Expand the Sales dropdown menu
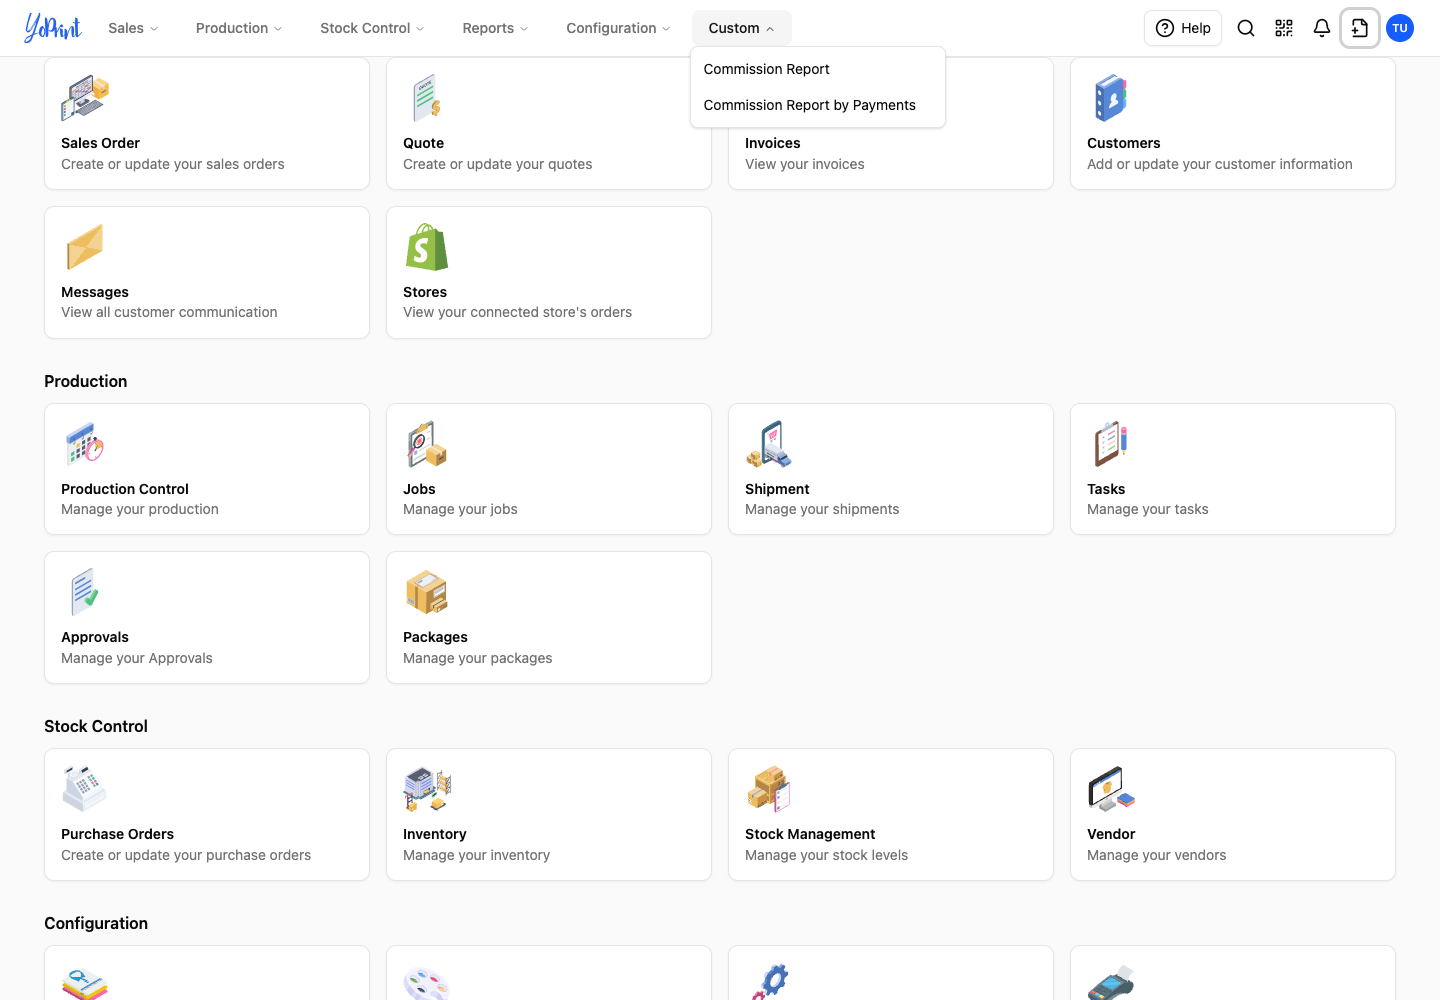The height and width of the screenshot is (1000, 1440). 134,28
